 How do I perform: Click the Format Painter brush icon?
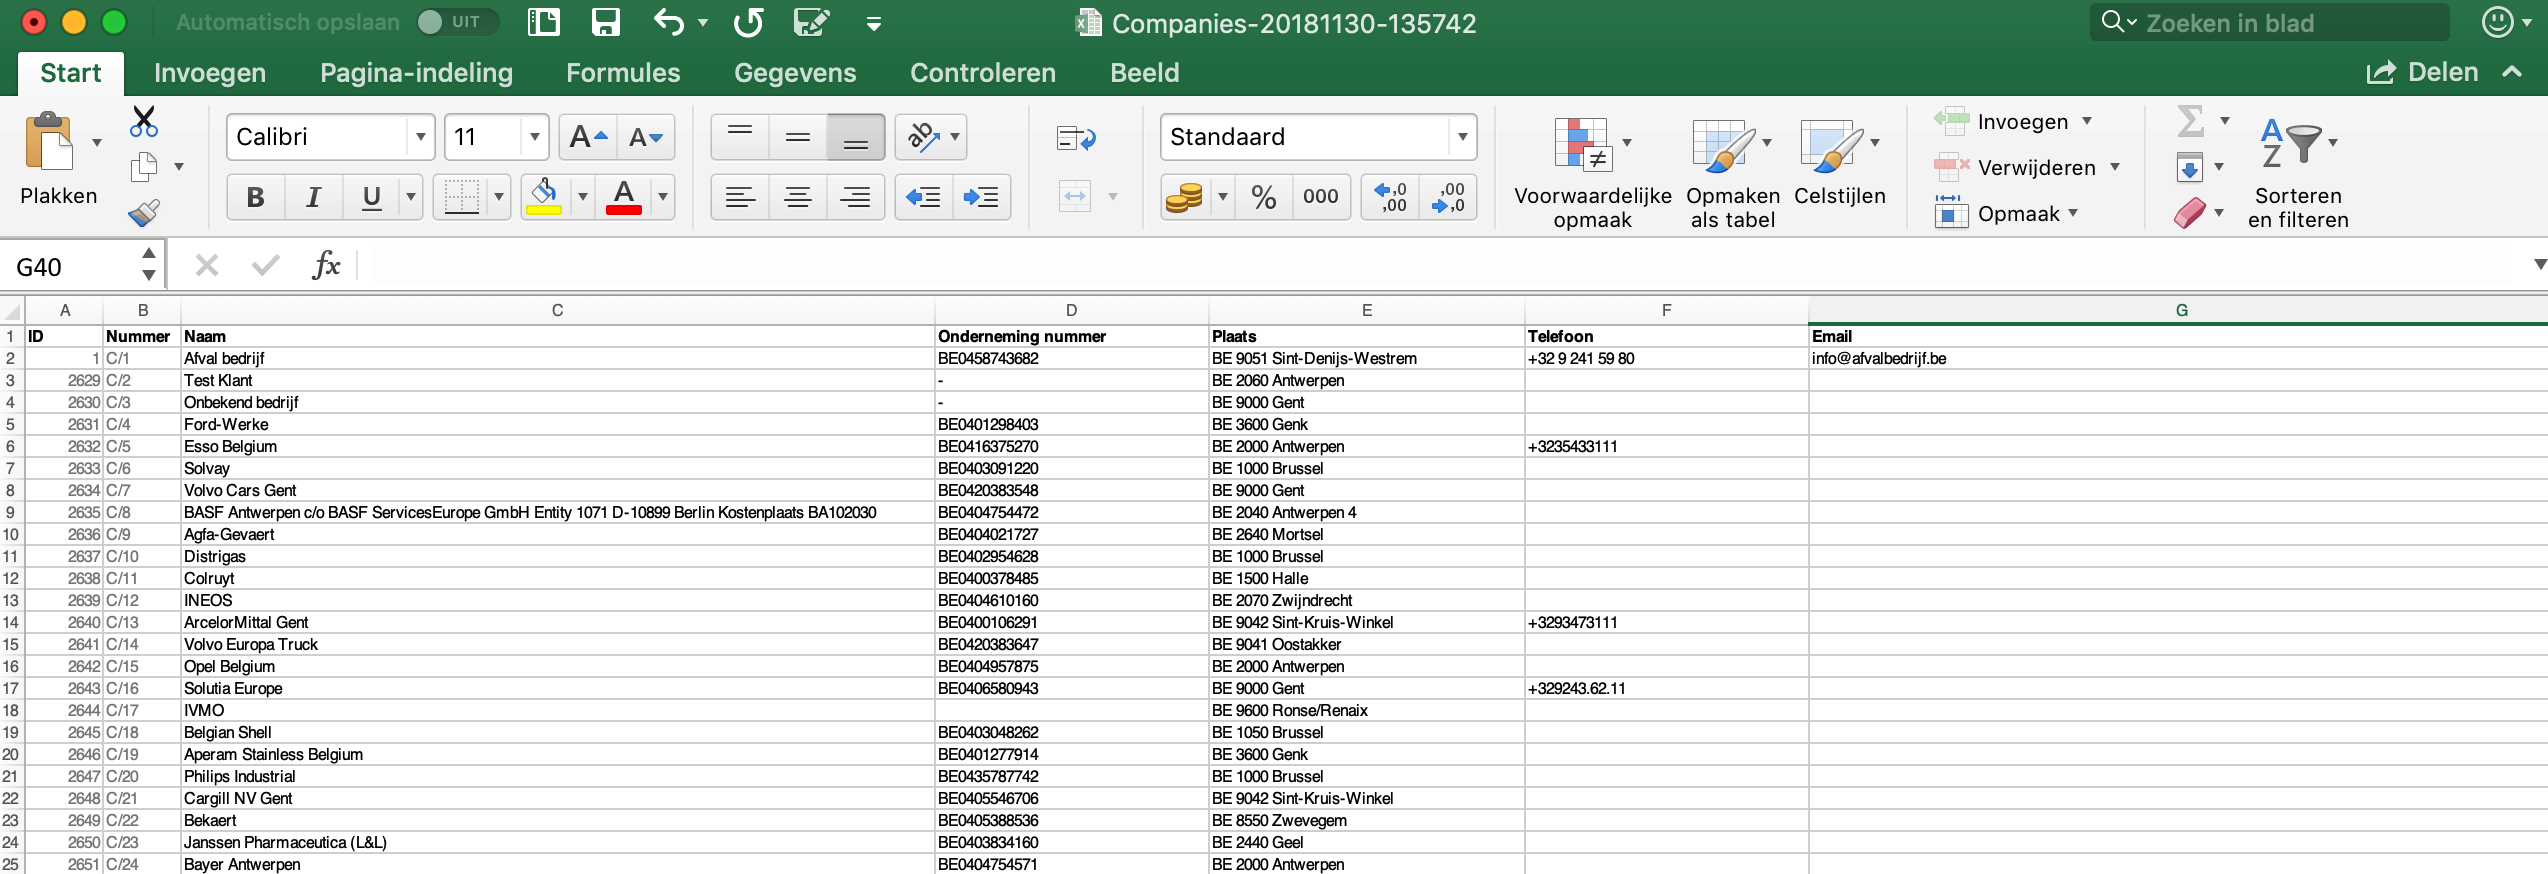pyautogui.click(x=144, y=212)
